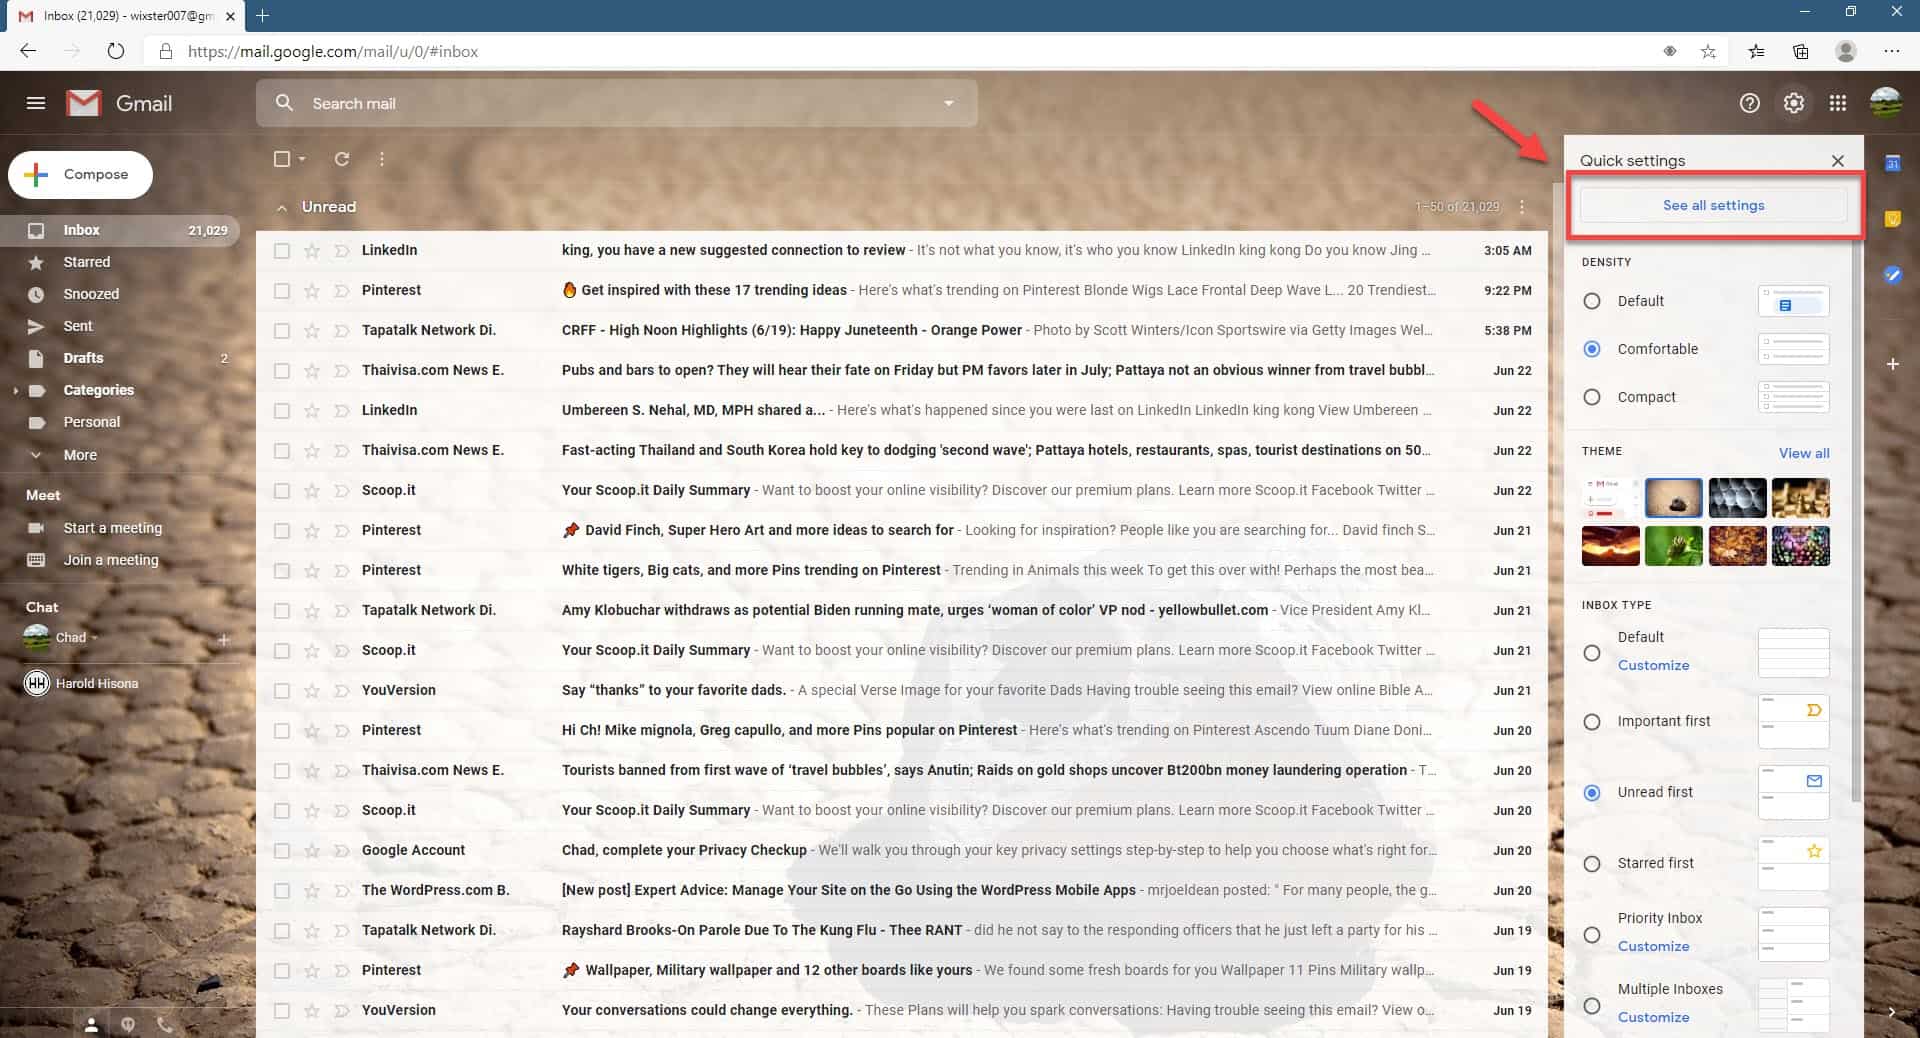Open the more options icon above the mail list
This screenshot has height=1038, width=1920.
click(382, 159)
